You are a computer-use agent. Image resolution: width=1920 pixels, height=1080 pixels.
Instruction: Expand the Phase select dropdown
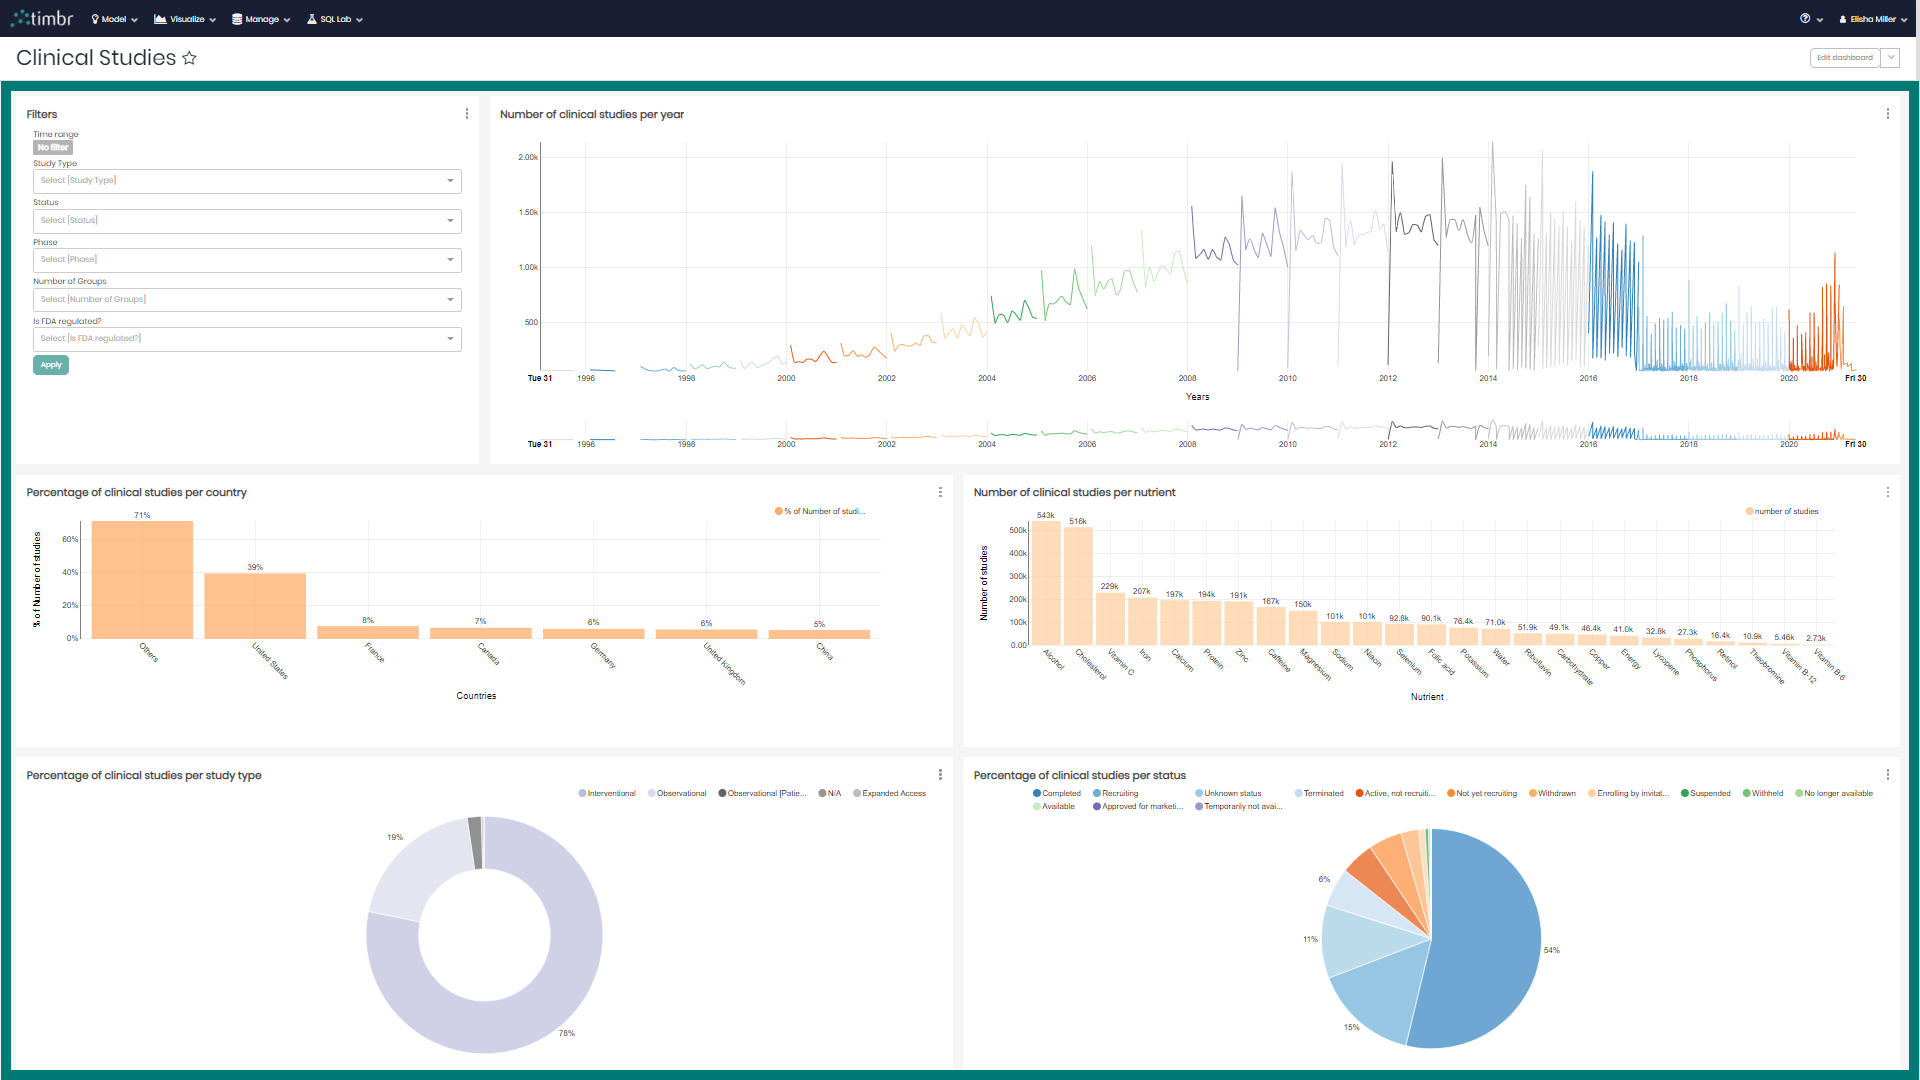pos(246,260)
